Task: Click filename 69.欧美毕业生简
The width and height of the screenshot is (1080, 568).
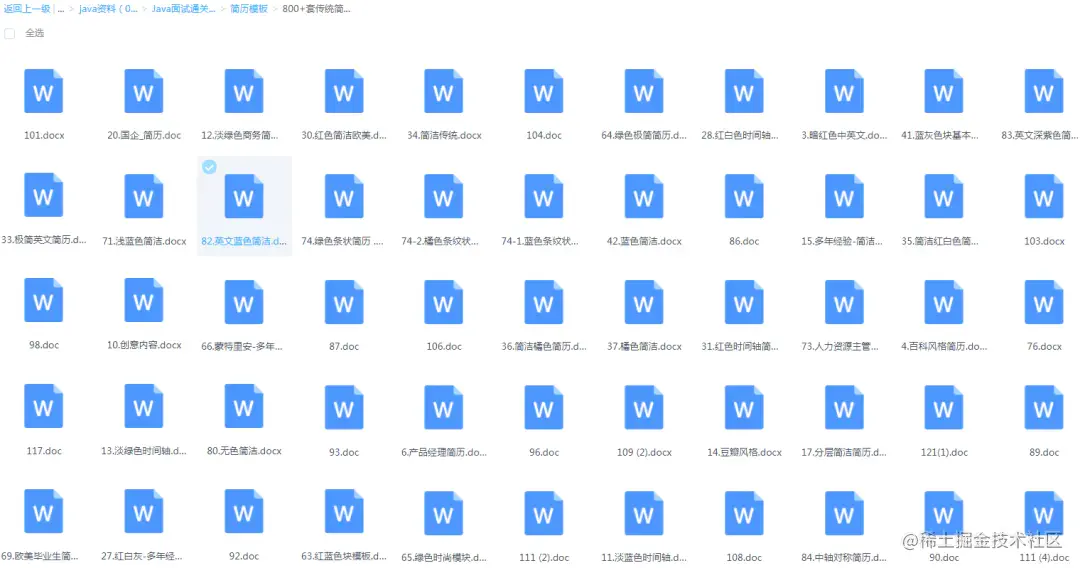Action: pyautogui.click(x=40, y=556)
